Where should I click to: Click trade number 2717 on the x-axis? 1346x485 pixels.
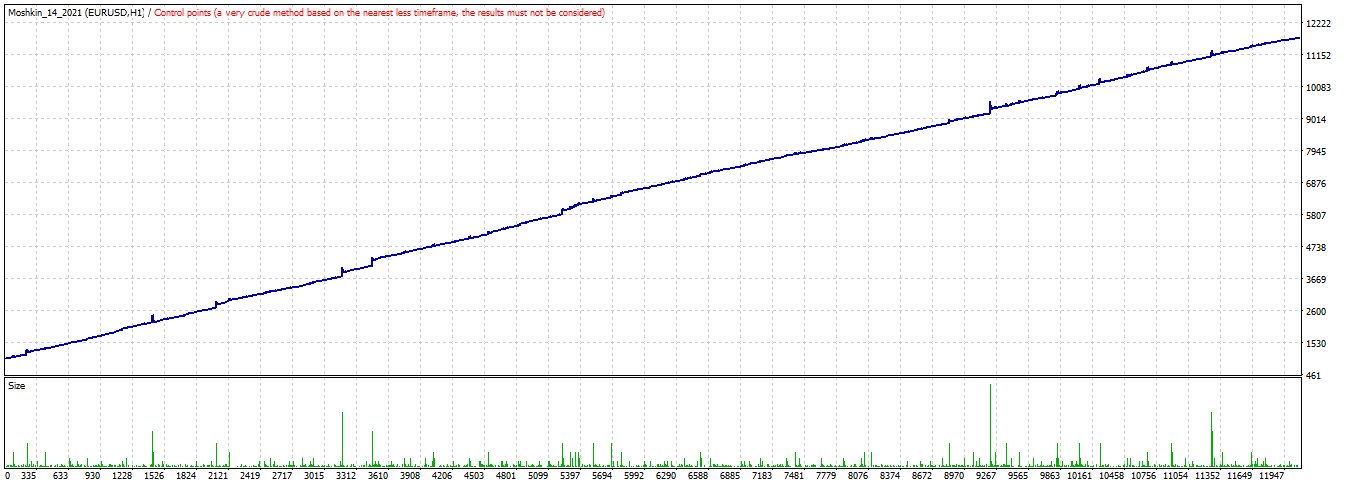click(282, 477)
